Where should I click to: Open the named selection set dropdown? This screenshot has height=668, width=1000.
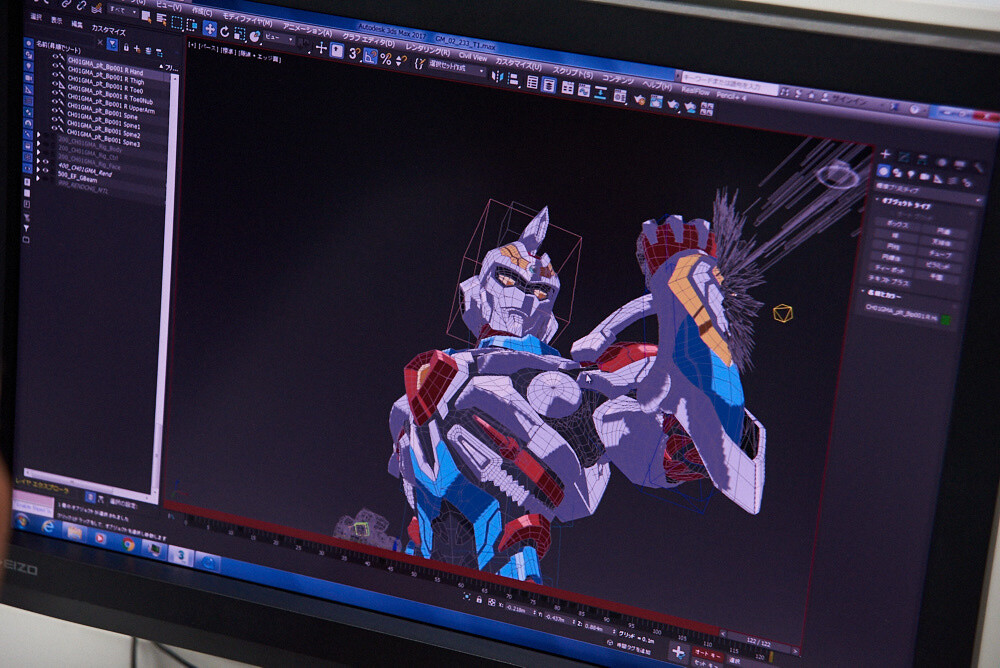[x=456, y=70]
